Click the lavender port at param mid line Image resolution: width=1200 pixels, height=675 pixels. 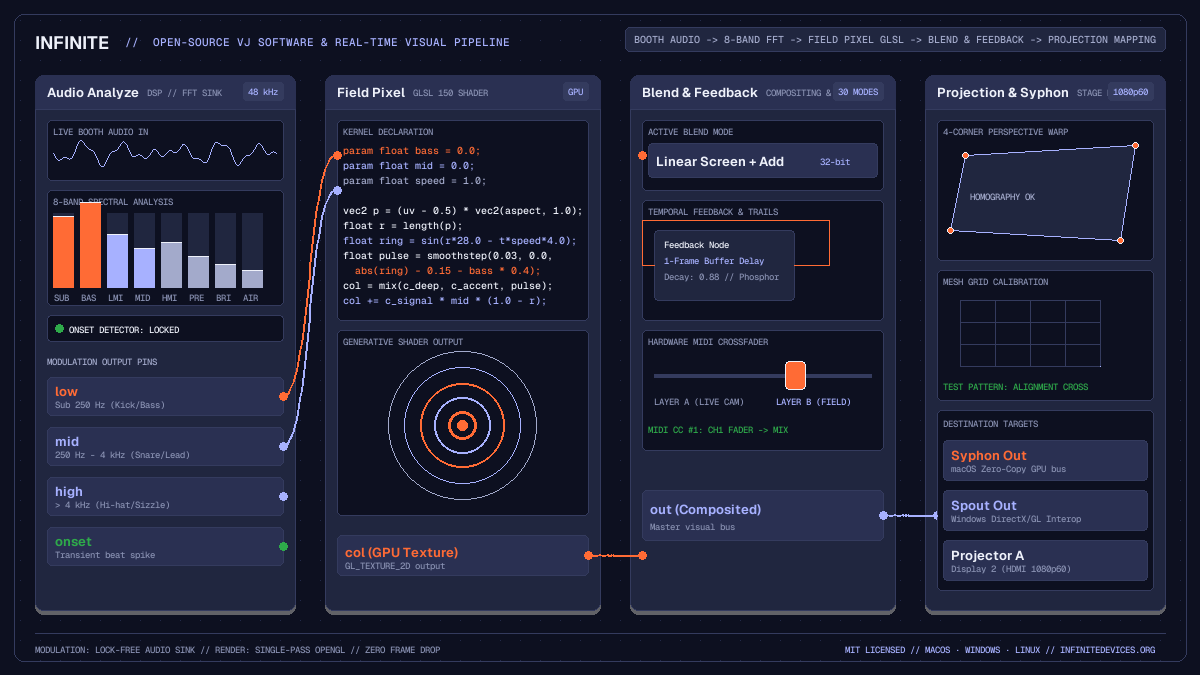point(337,190)
